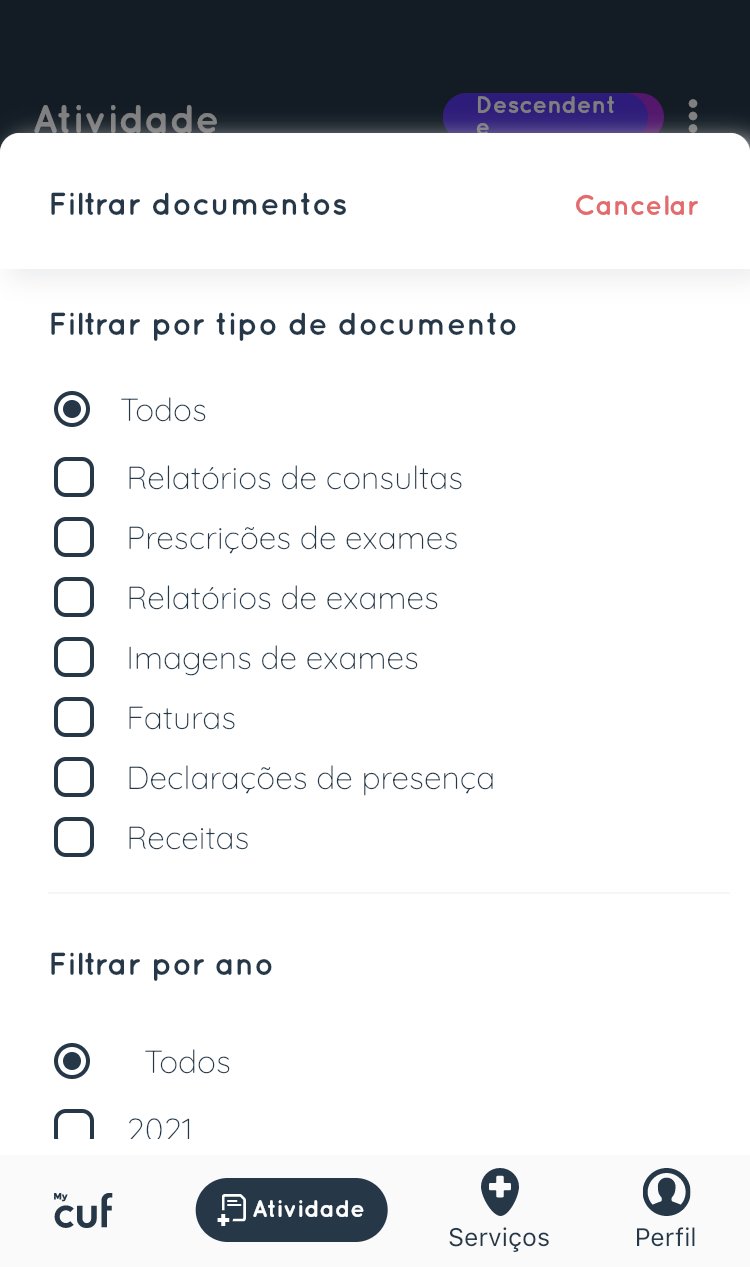Image resolution: width=750 pixels, height=1267 pixels.
Task: Enable Prescrições de exames filter checkbox
Action: click(74, 538)
